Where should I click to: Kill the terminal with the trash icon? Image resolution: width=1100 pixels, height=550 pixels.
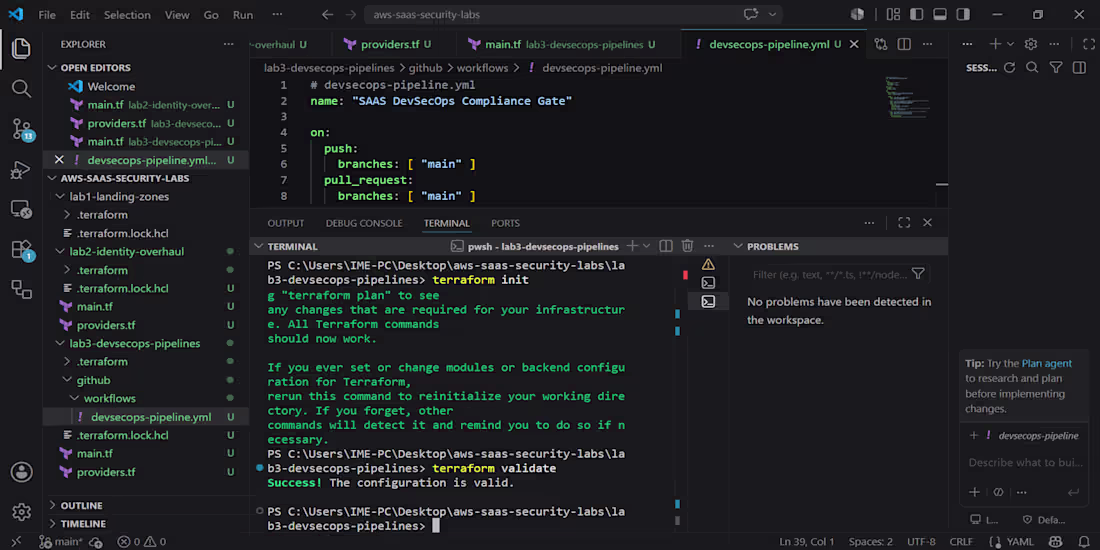pyautogui.click(x=688, y=246)
